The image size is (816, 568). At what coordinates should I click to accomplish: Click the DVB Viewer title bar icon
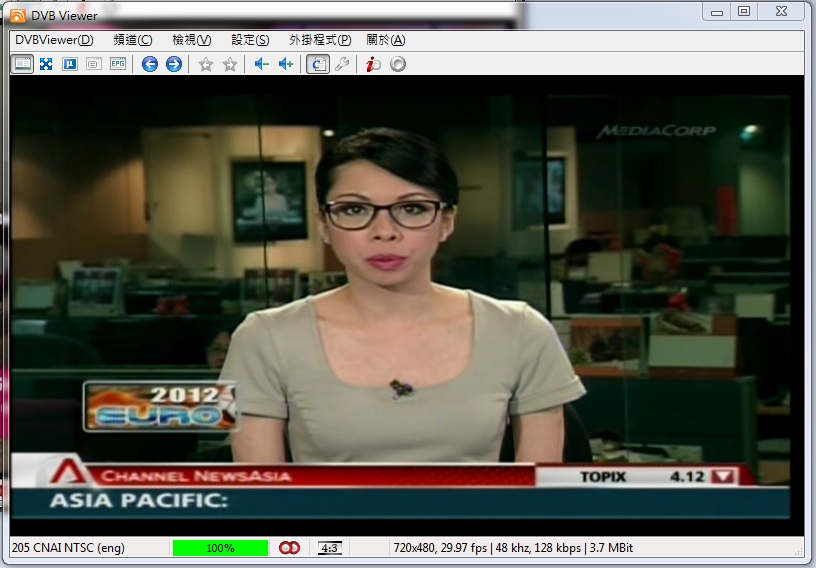coord(18,15)
